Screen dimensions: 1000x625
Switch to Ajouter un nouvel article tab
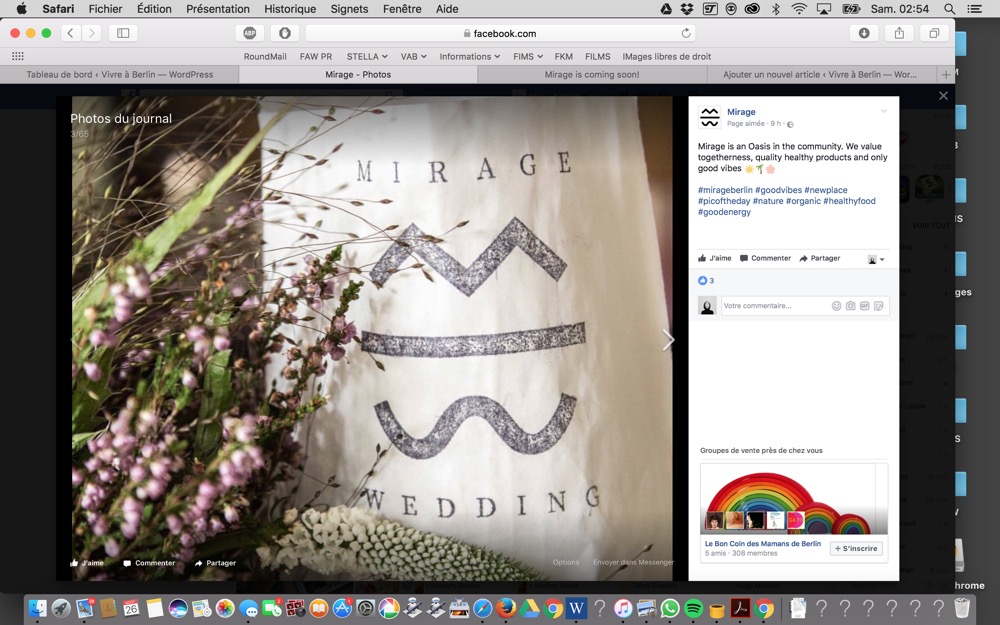pos(820,75)
